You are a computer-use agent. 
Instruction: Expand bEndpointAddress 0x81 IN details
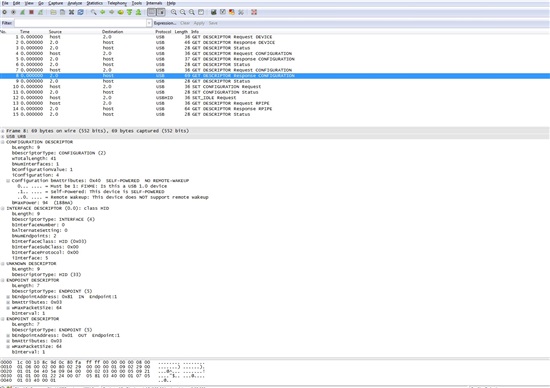pos(8,297)
